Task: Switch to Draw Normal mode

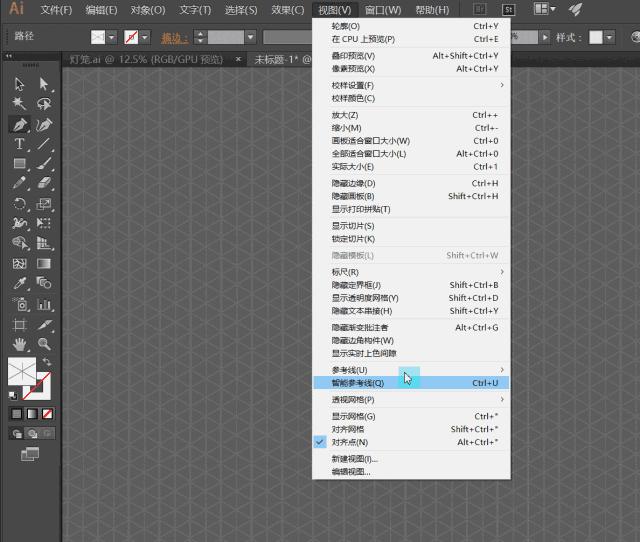Action: pos(17,433)
